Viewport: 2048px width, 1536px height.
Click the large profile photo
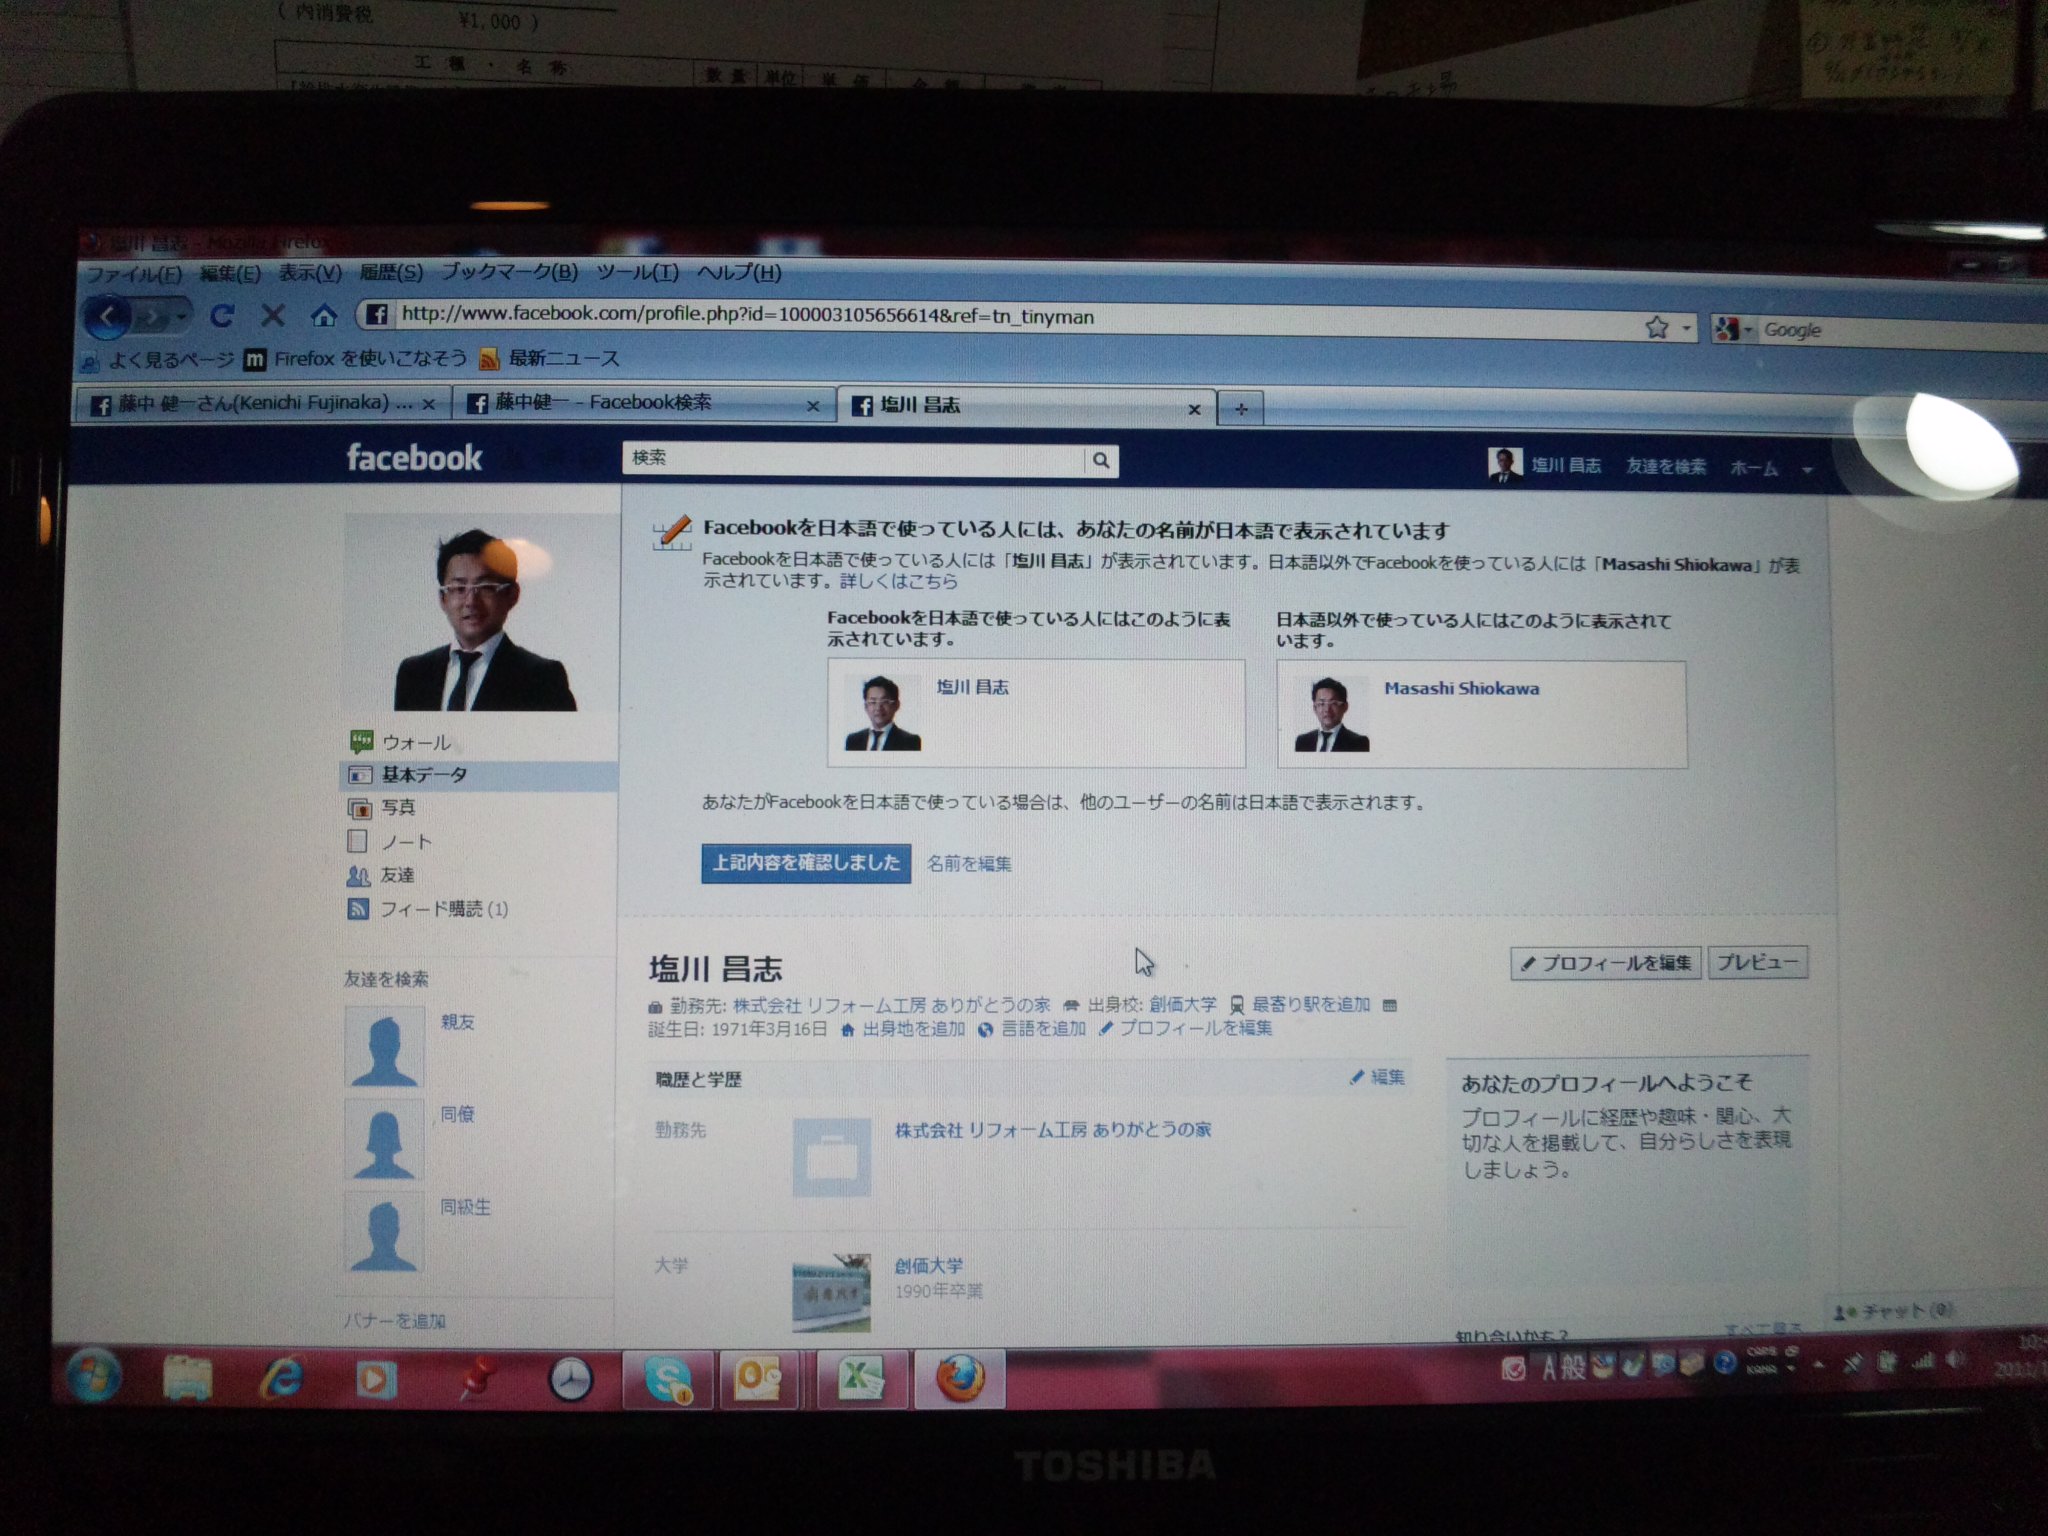tap(481, 613)
